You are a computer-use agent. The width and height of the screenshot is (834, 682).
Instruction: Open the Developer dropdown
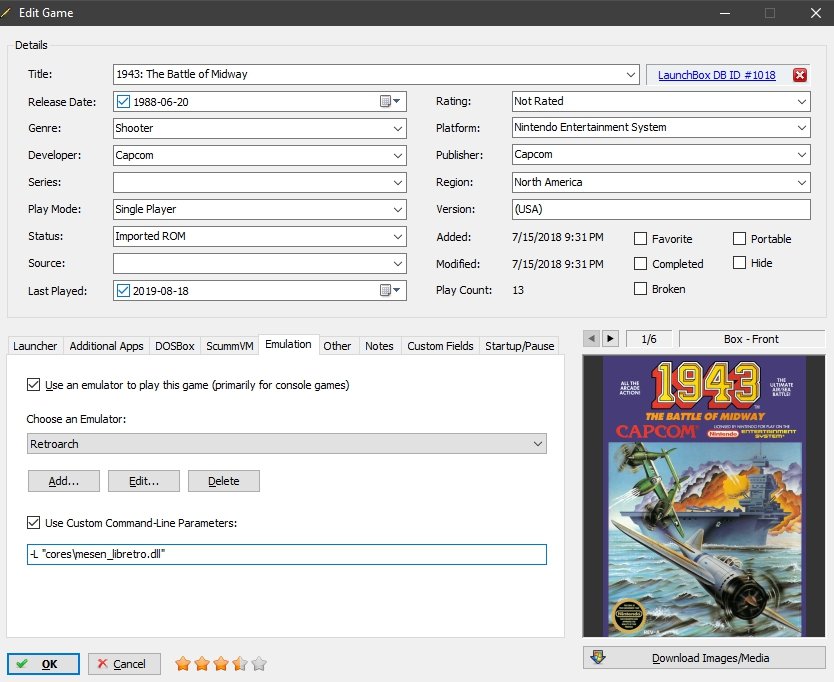click(397, 155)
